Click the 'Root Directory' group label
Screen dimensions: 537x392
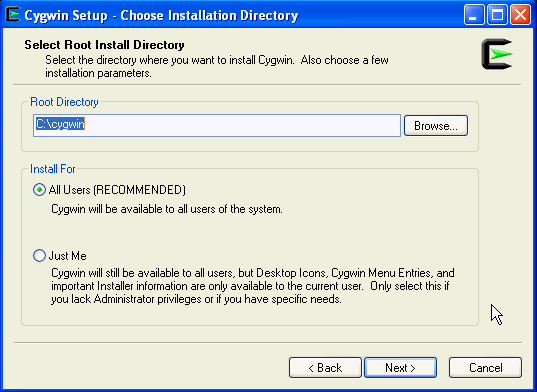click(x=64, y=102)
